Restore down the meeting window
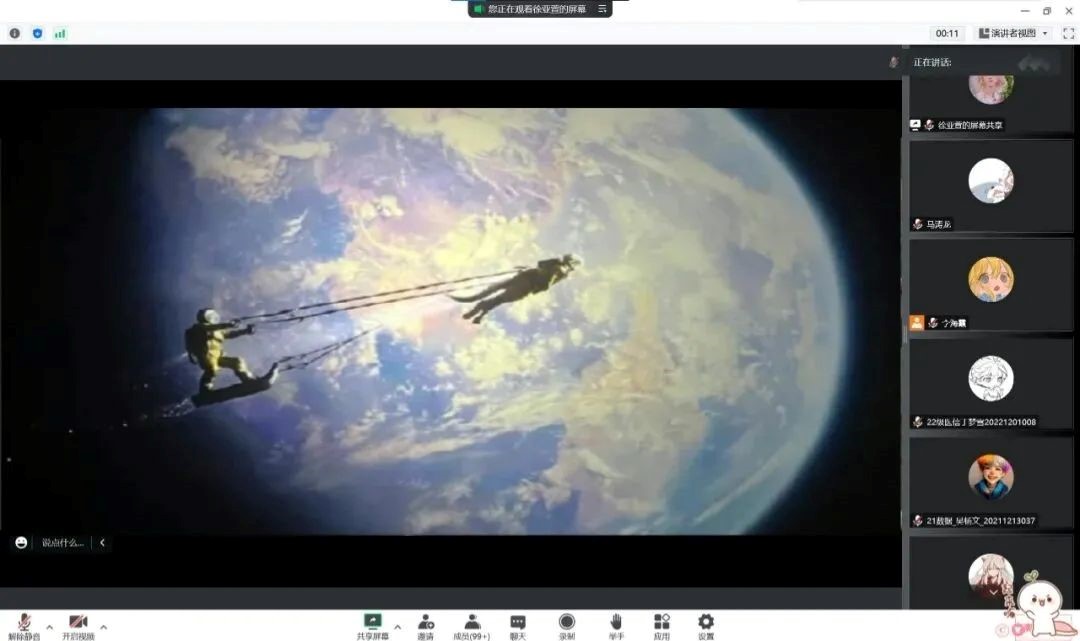The width and height of the screenshot is (1080, 641). [x=1047, y=10]
